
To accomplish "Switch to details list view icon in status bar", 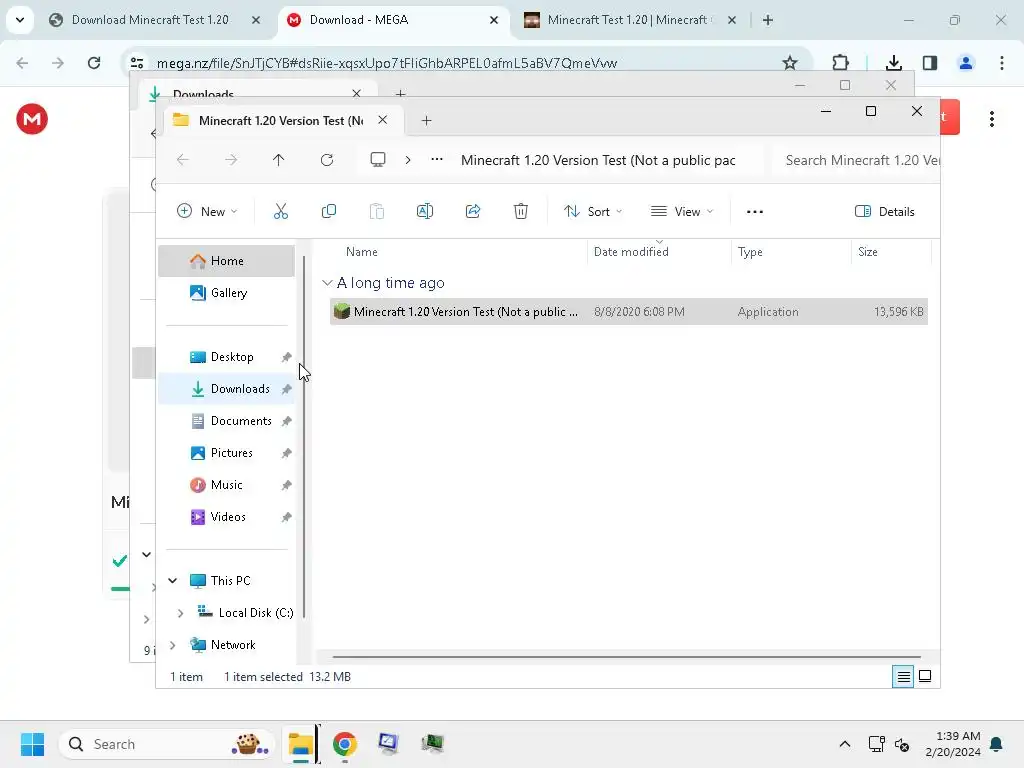I will (903, 677).
